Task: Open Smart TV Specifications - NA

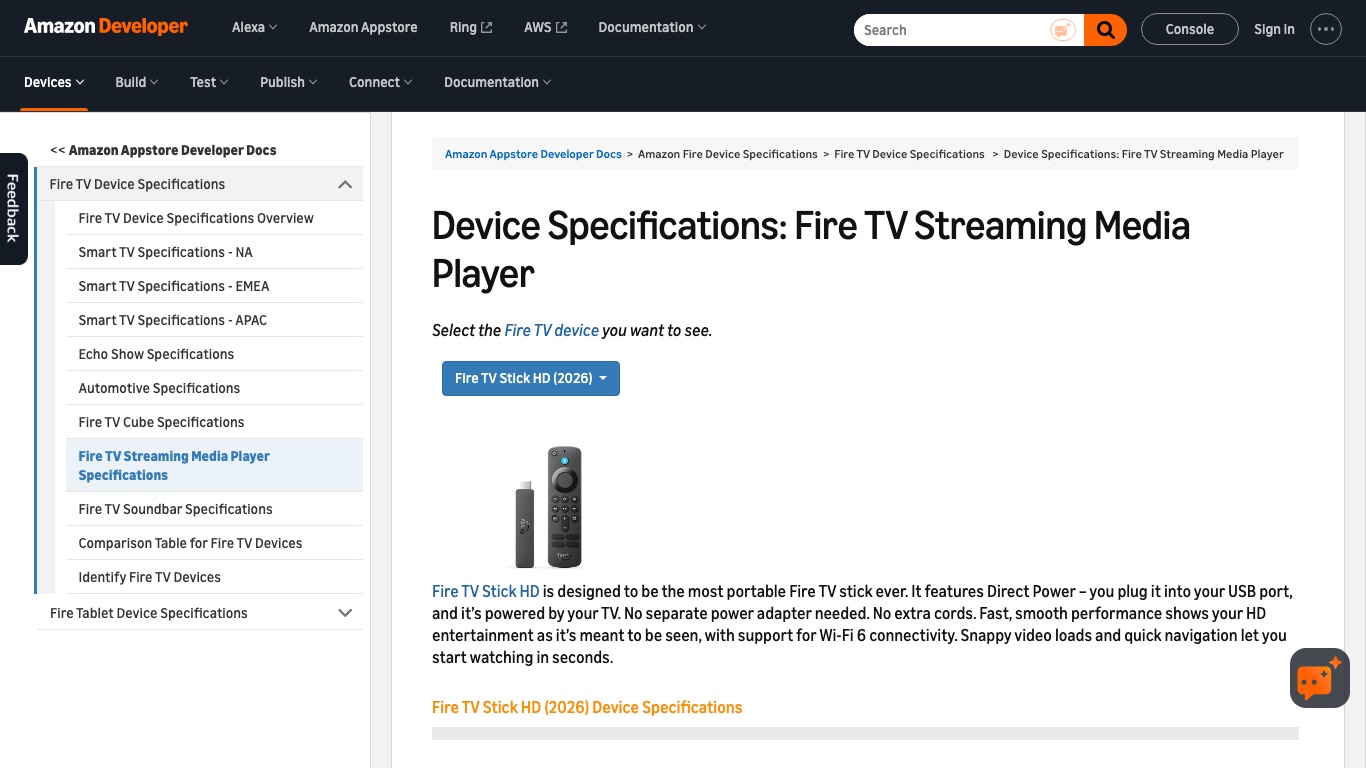Action: 166,252
